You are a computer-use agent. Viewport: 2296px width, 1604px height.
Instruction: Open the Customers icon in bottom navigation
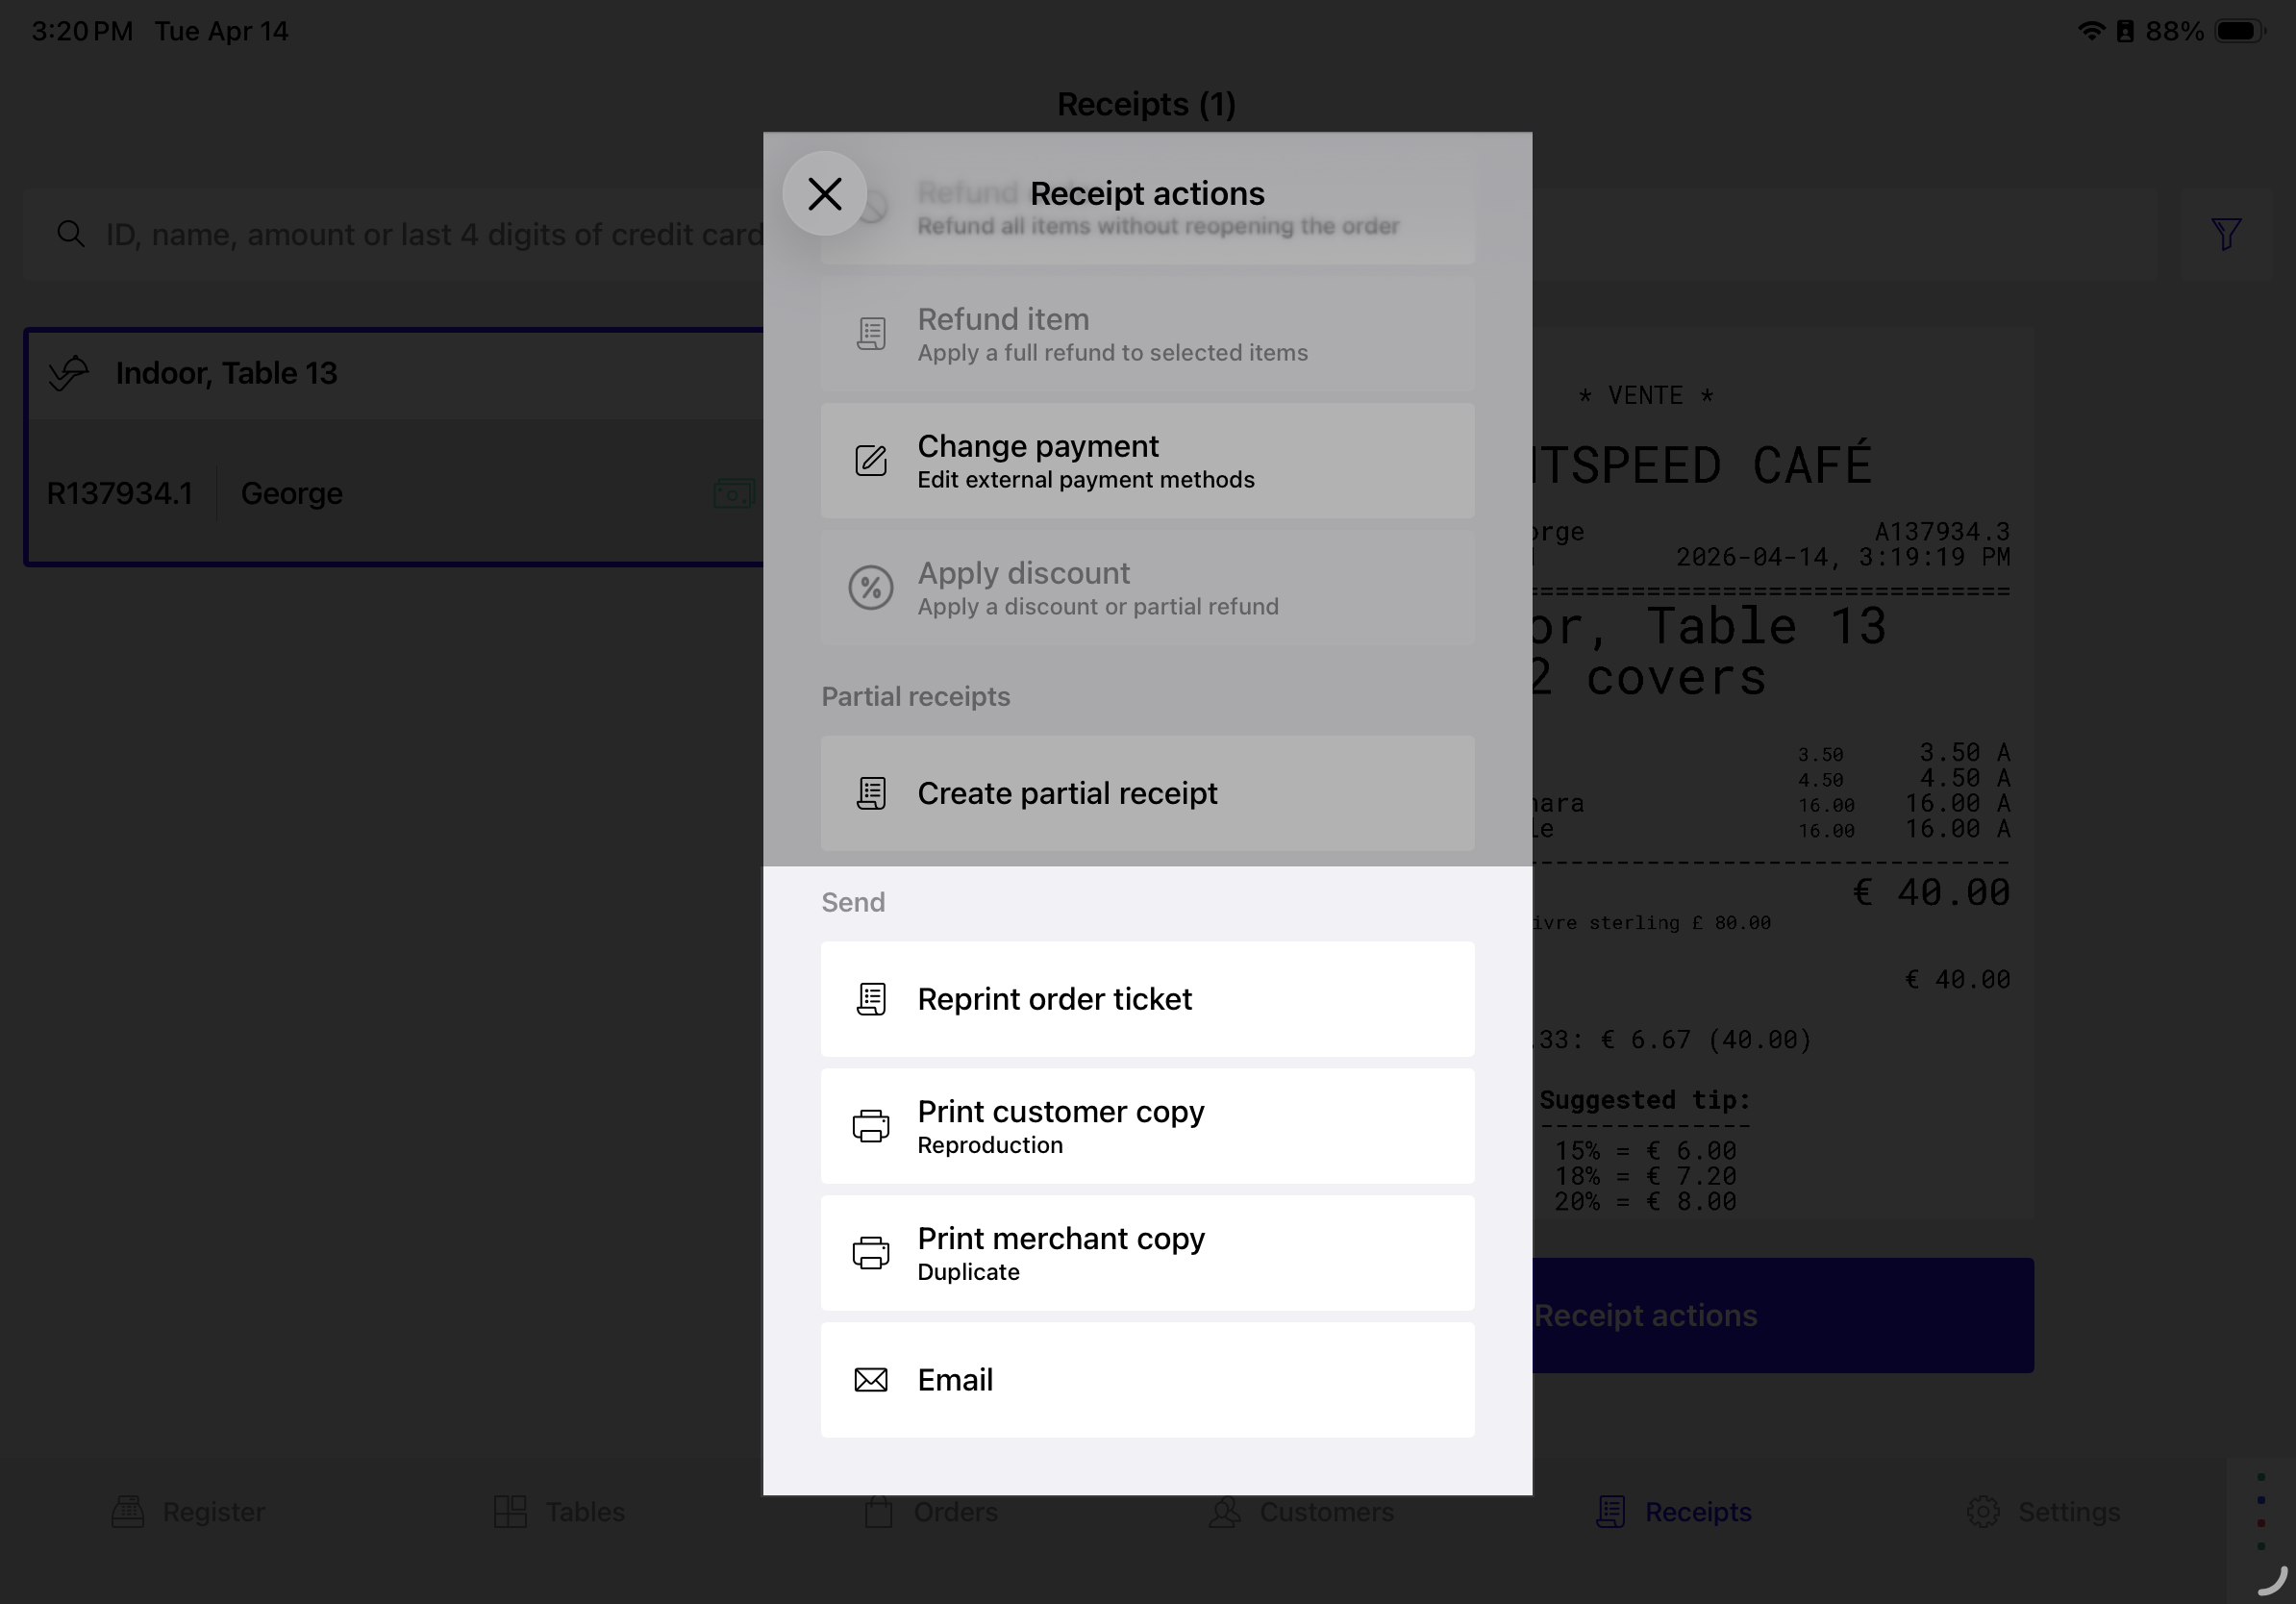pos(1226,1512)
